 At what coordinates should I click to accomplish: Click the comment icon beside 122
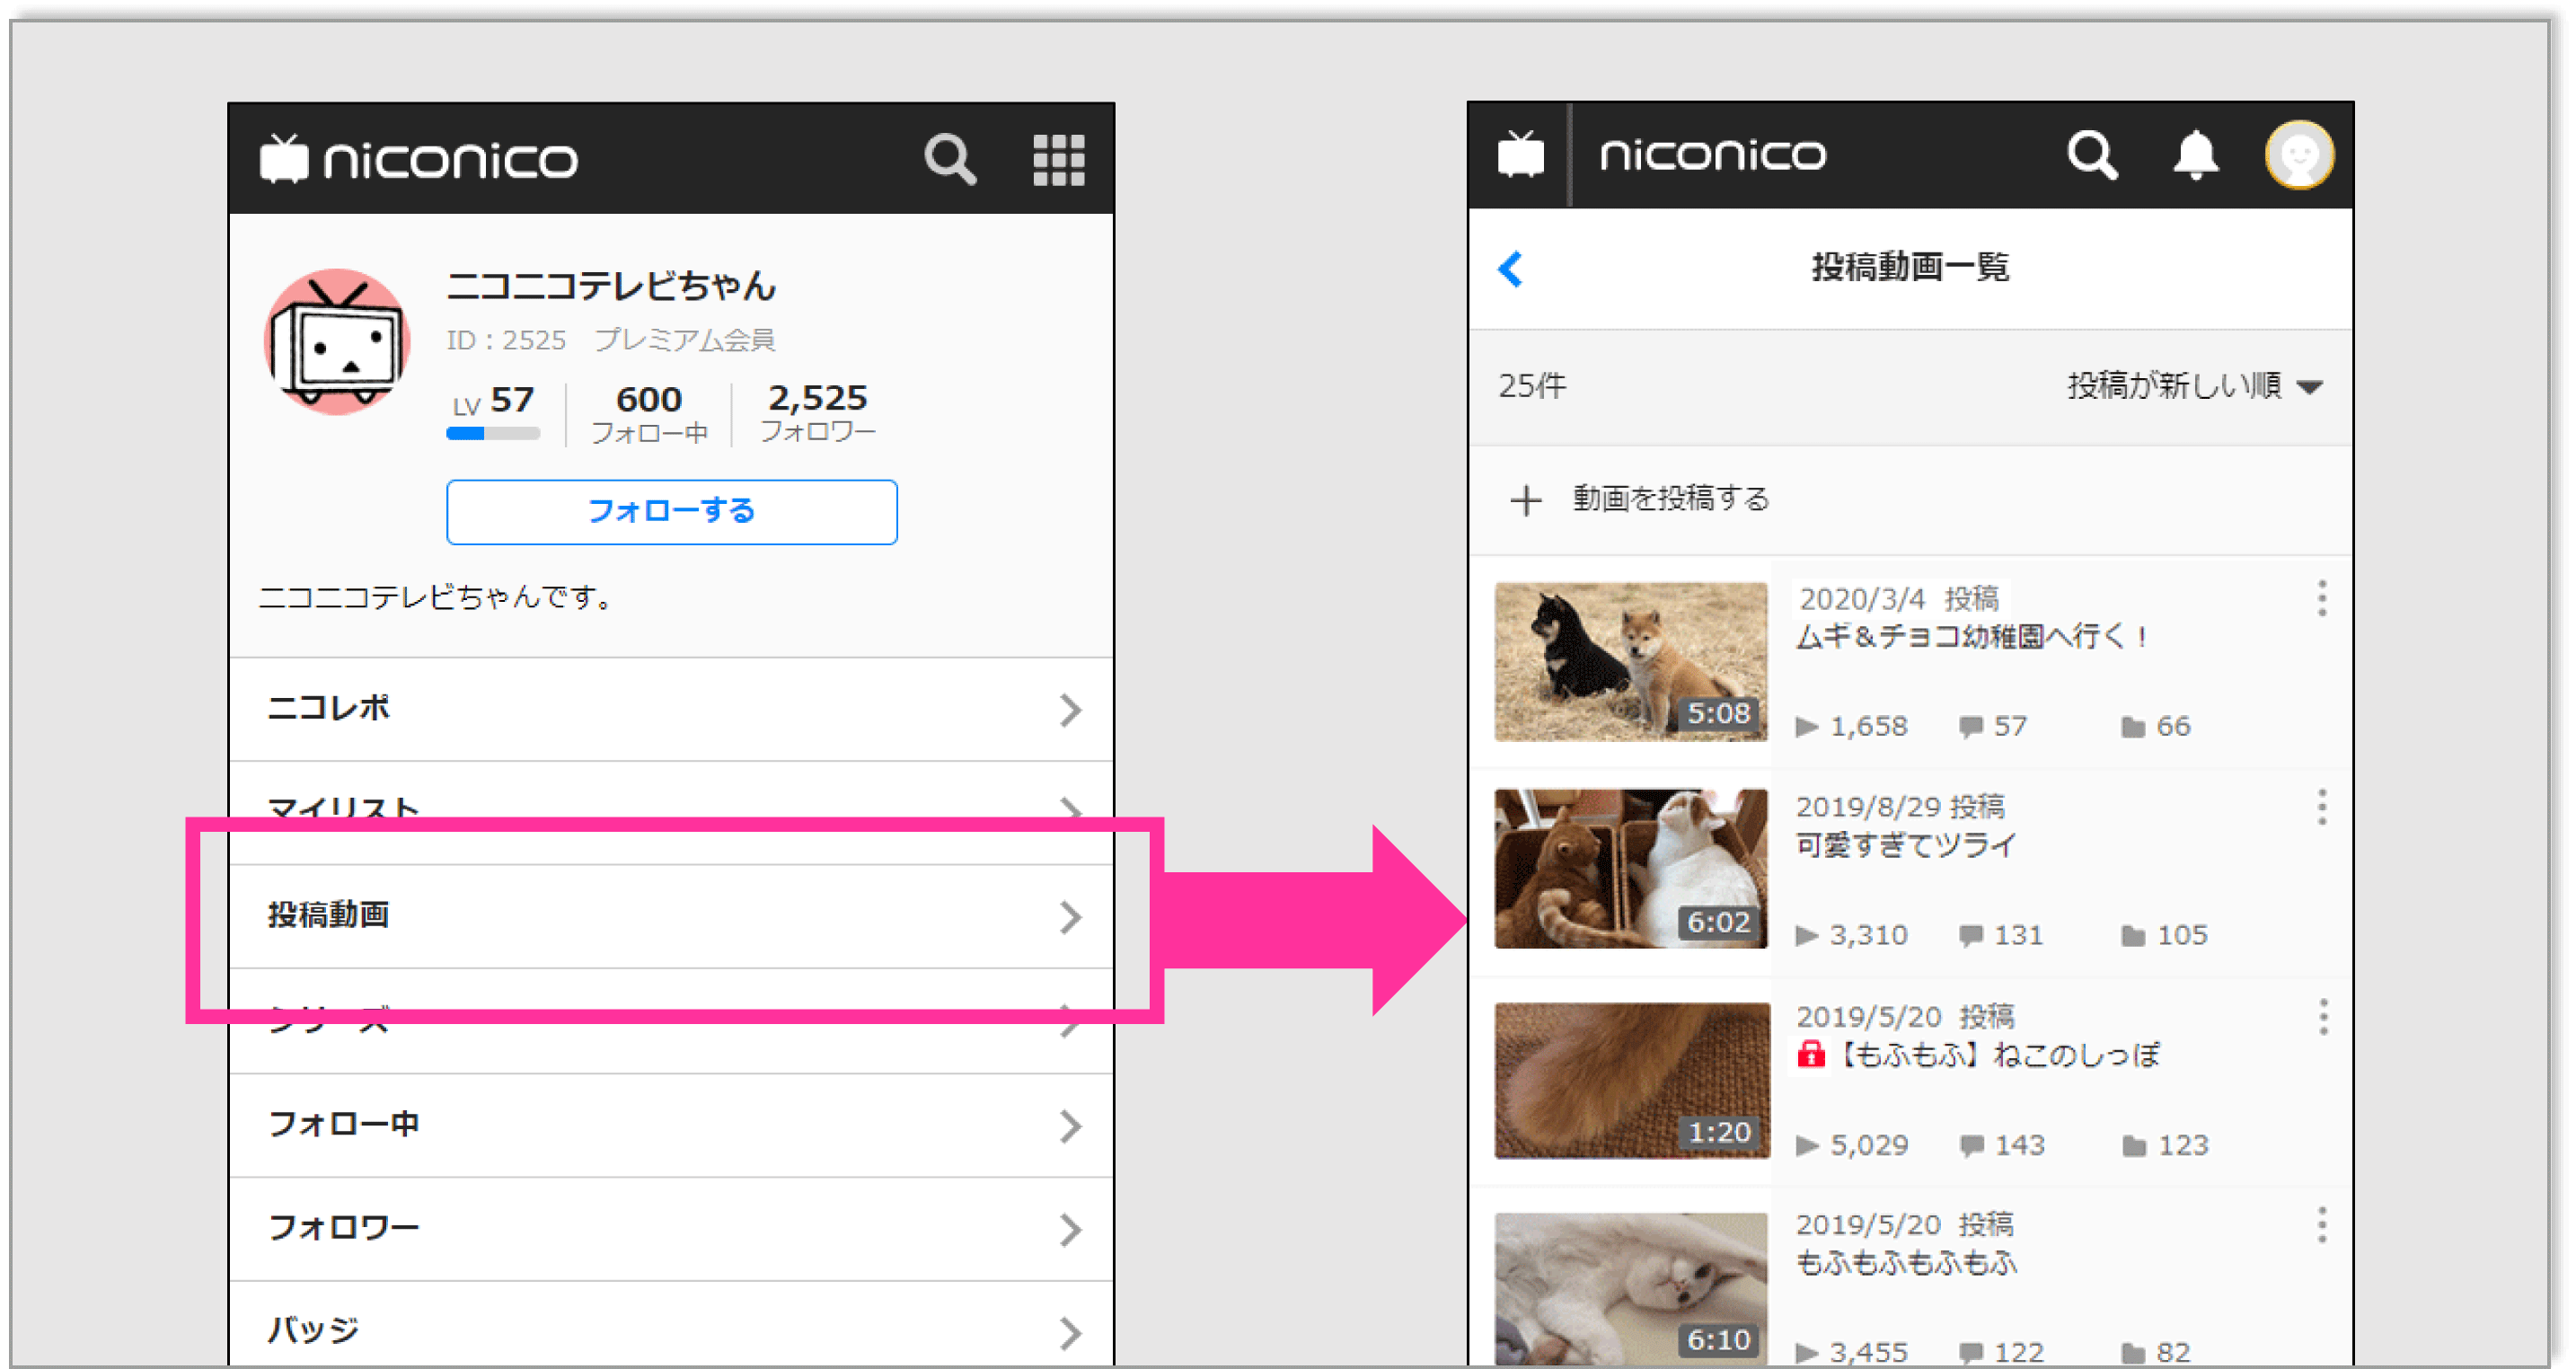coord(1970,1353)
